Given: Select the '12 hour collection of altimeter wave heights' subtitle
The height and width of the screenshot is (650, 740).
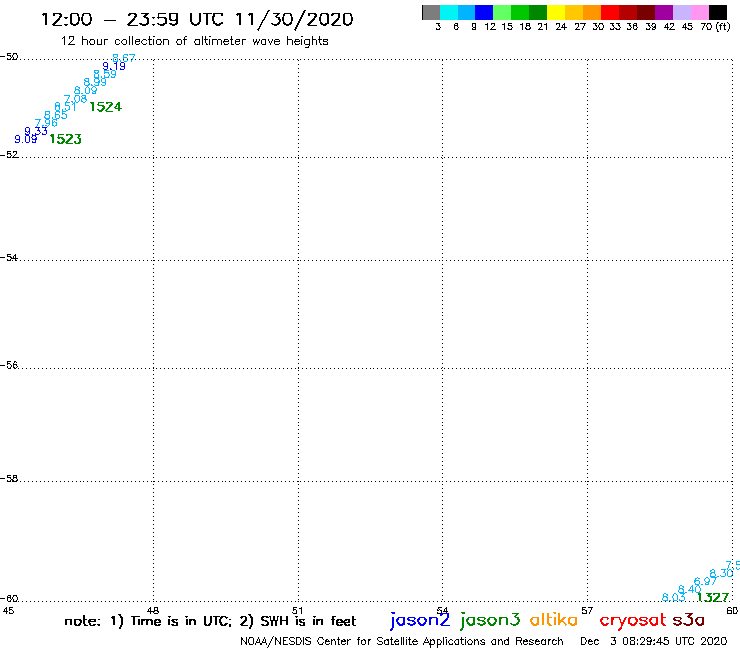Looking at the screenshot, I should click(194, 41).
